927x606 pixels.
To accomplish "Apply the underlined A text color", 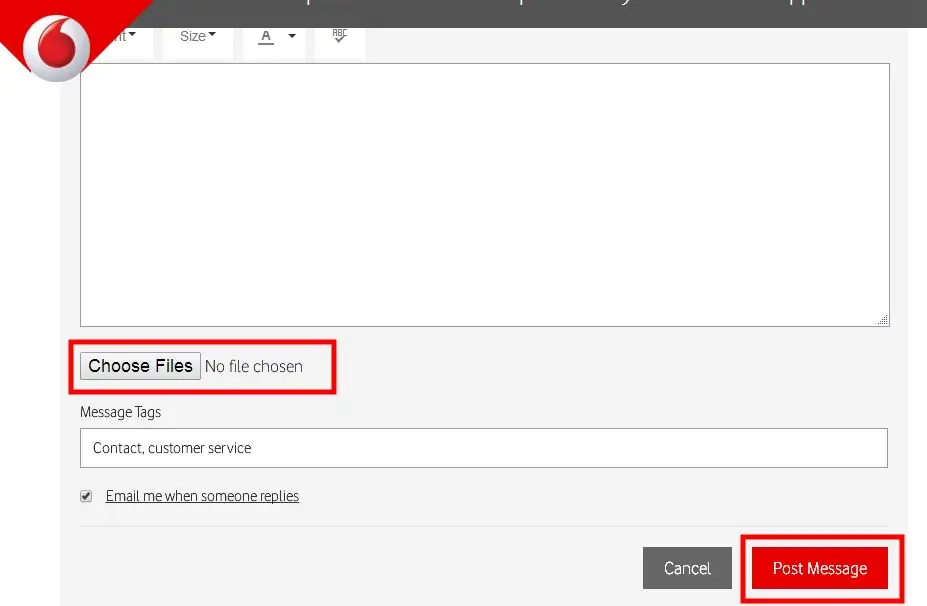I will click(266, 36).
